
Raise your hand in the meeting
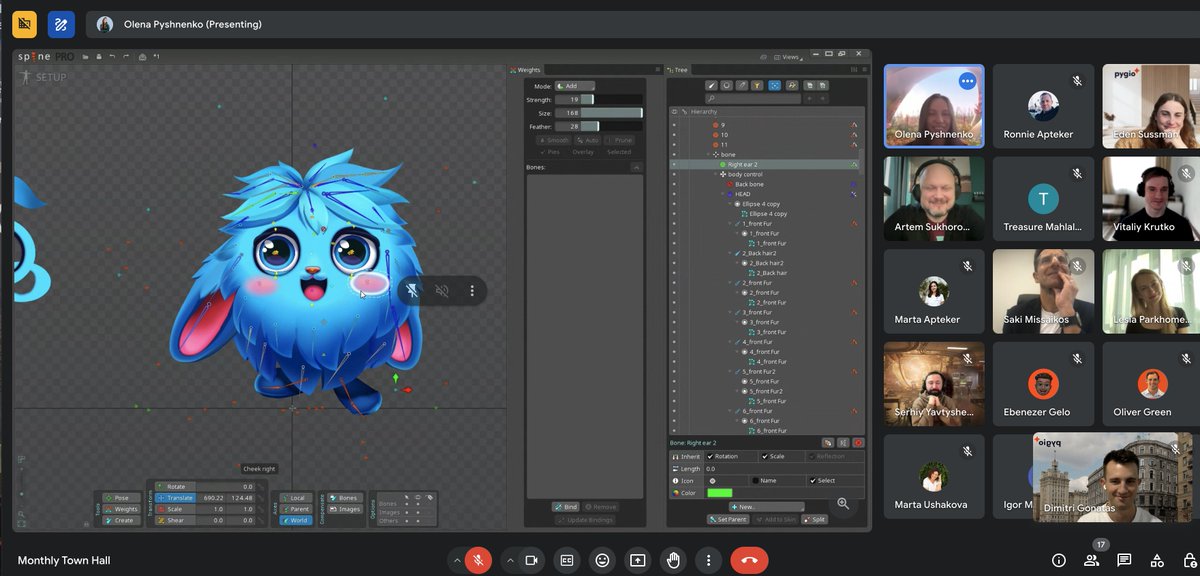[674, 560]
